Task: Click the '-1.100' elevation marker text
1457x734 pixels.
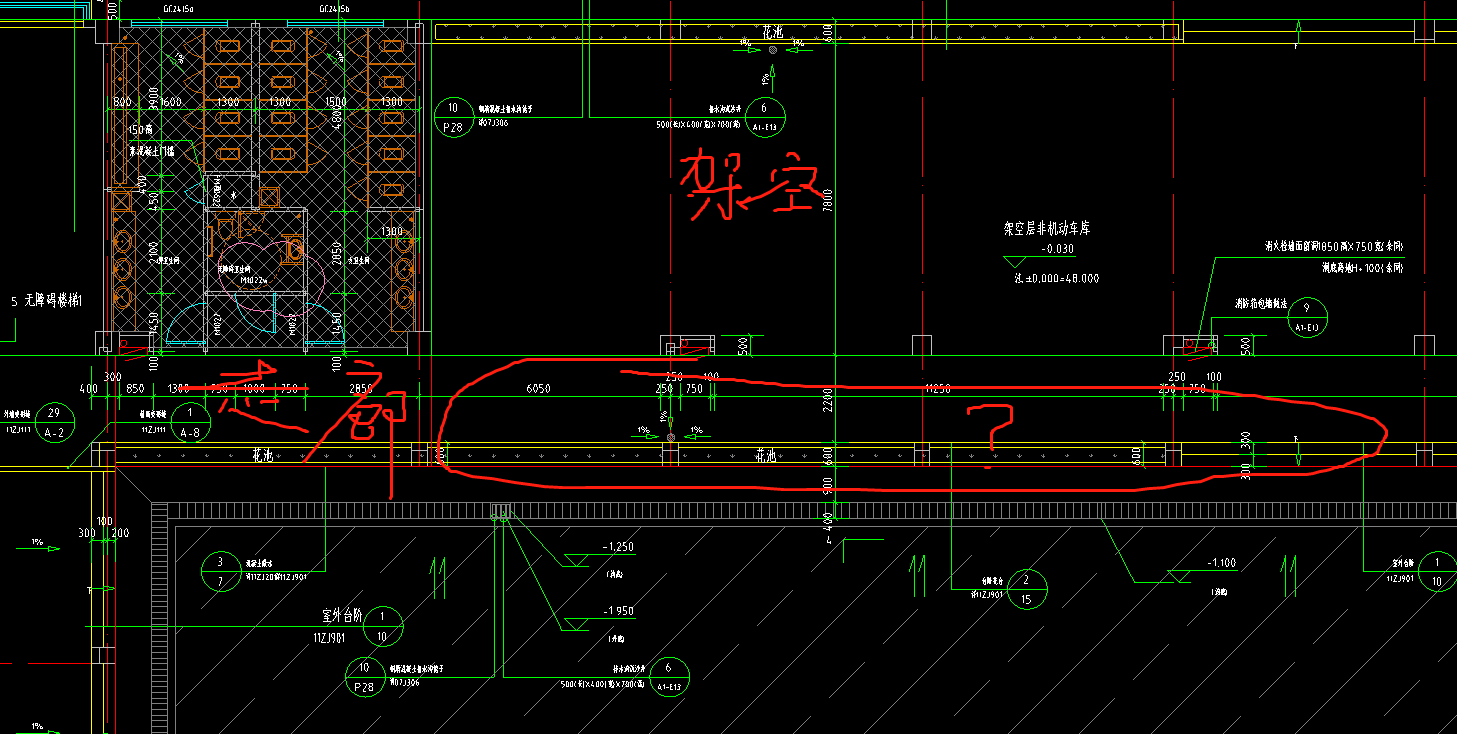Action: [1220, 563]
